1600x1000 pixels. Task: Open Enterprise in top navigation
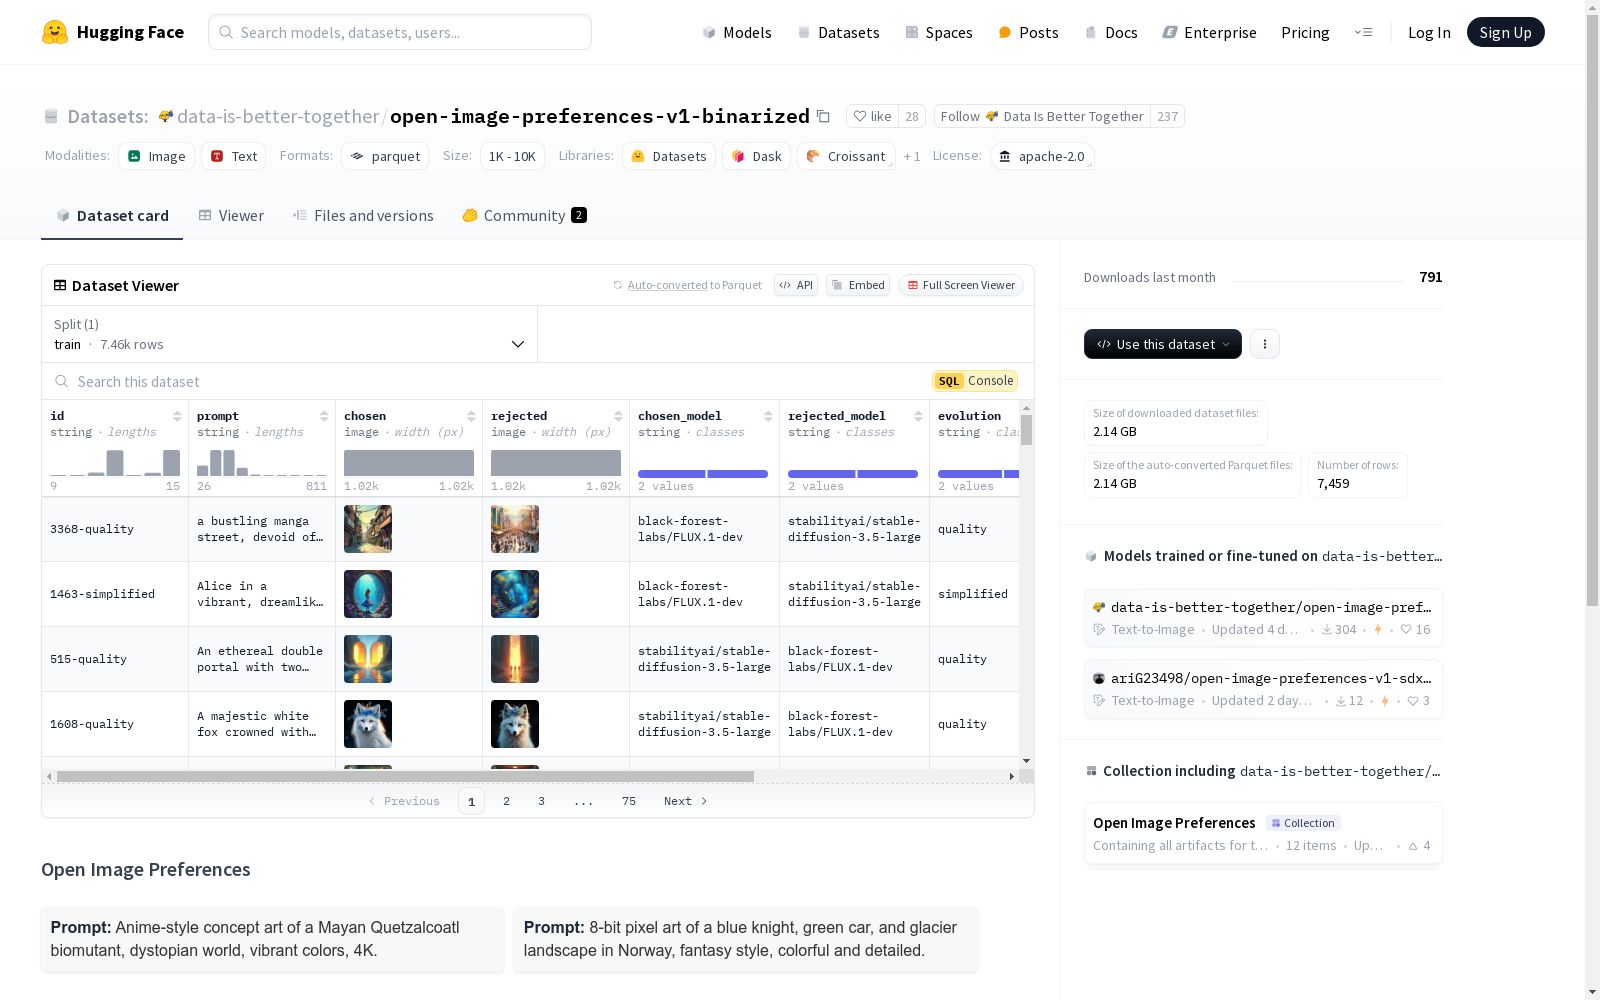[1210, 32]
